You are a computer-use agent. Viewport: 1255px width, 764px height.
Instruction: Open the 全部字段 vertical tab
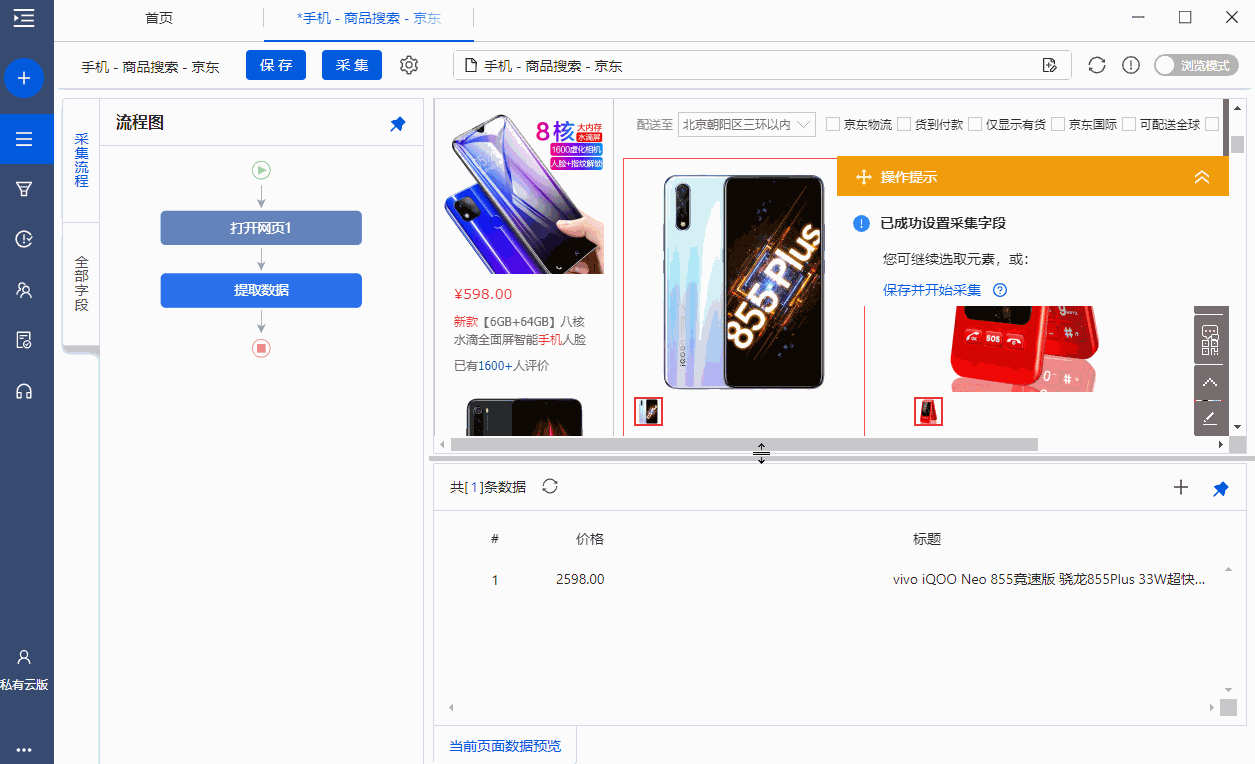[81, 283]
